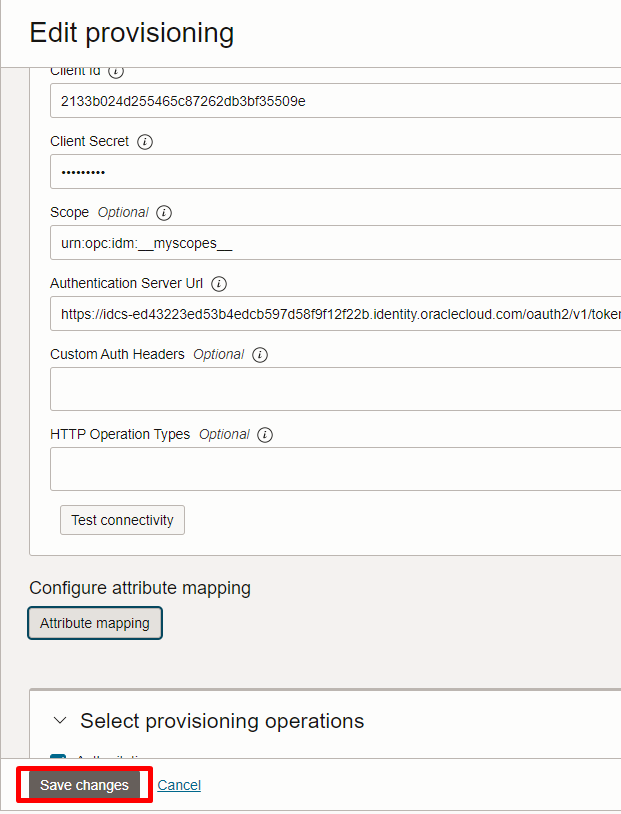Cancel editing via the Cancel link
621x814 pixels.
point(179,785)
